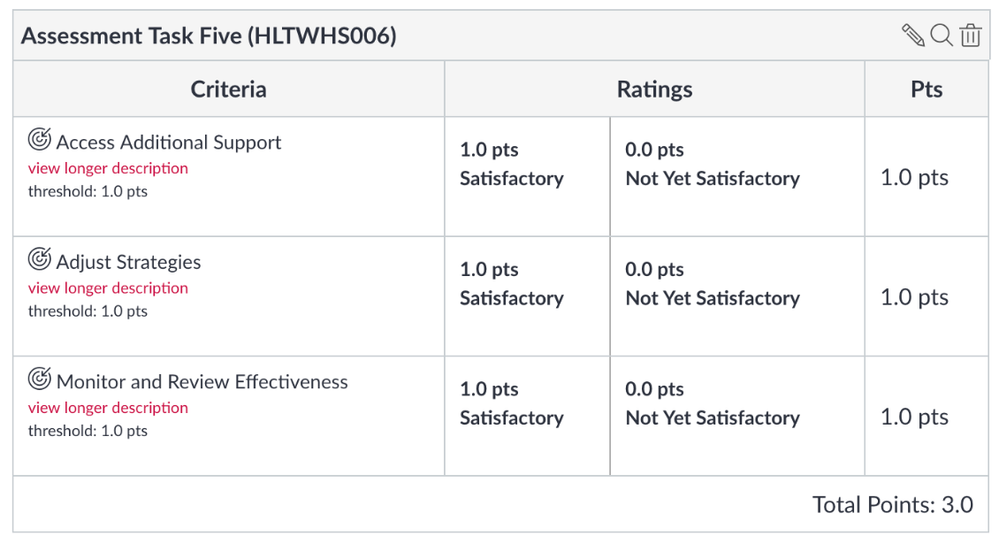View longer description for Monitor and Review Effectiveness
Viewport: 999px width, 545px height.
(108, 408)
